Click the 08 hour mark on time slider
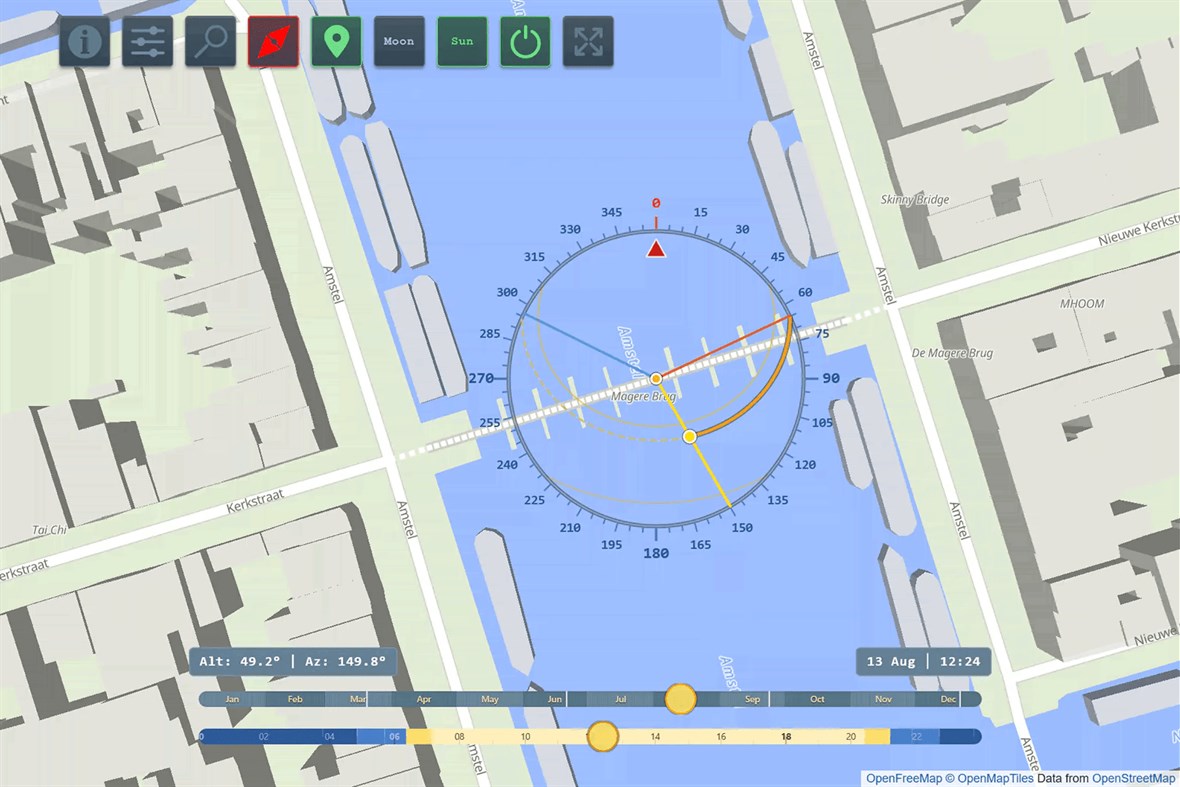 coord(459,737)
